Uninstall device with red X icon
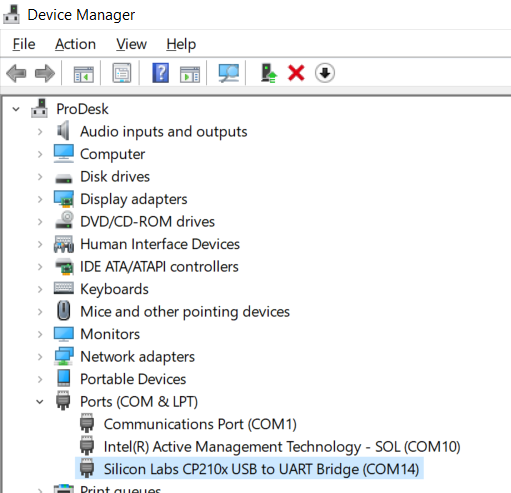 click(296, 73)
